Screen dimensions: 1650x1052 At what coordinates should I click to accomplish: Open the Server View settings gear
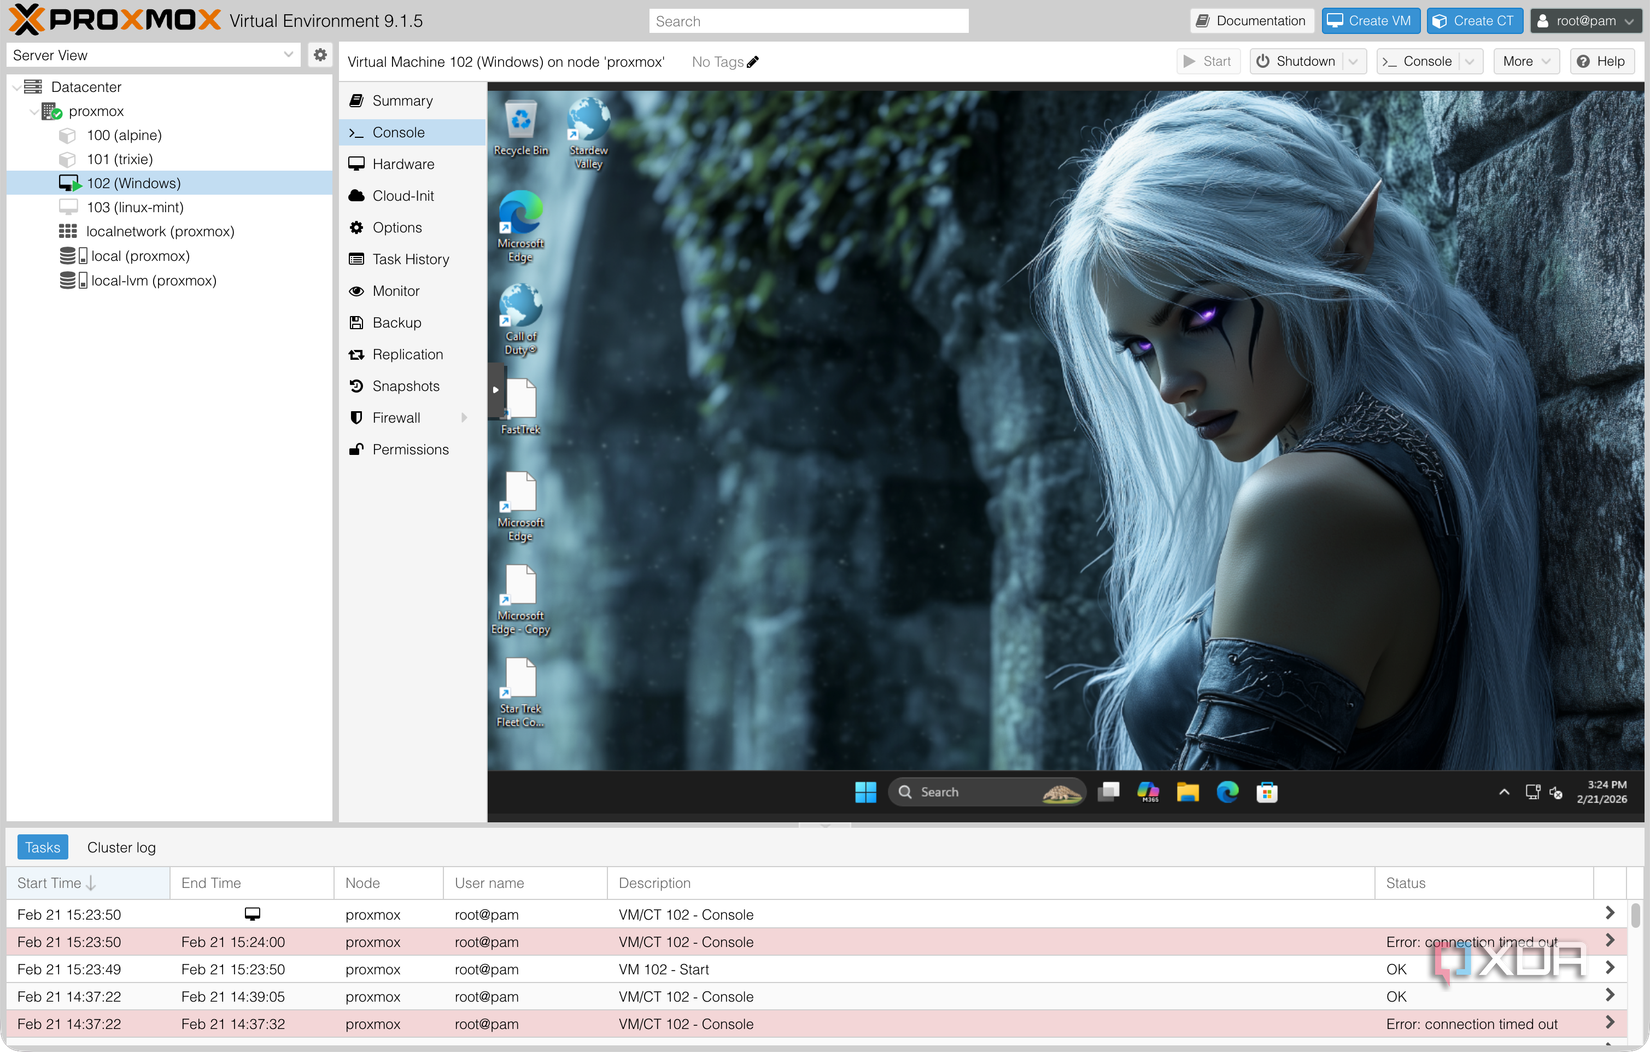320,55
